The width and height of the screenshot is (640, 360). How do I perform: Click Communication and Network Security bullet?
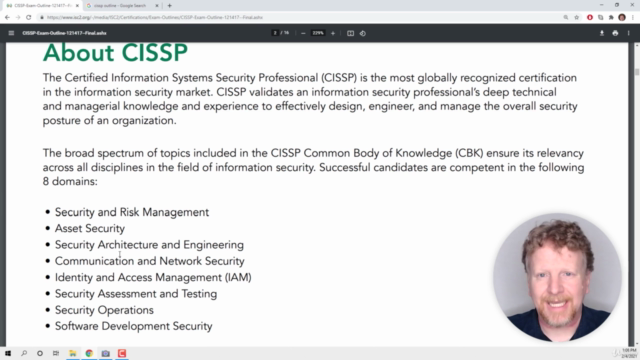(150, 261)
